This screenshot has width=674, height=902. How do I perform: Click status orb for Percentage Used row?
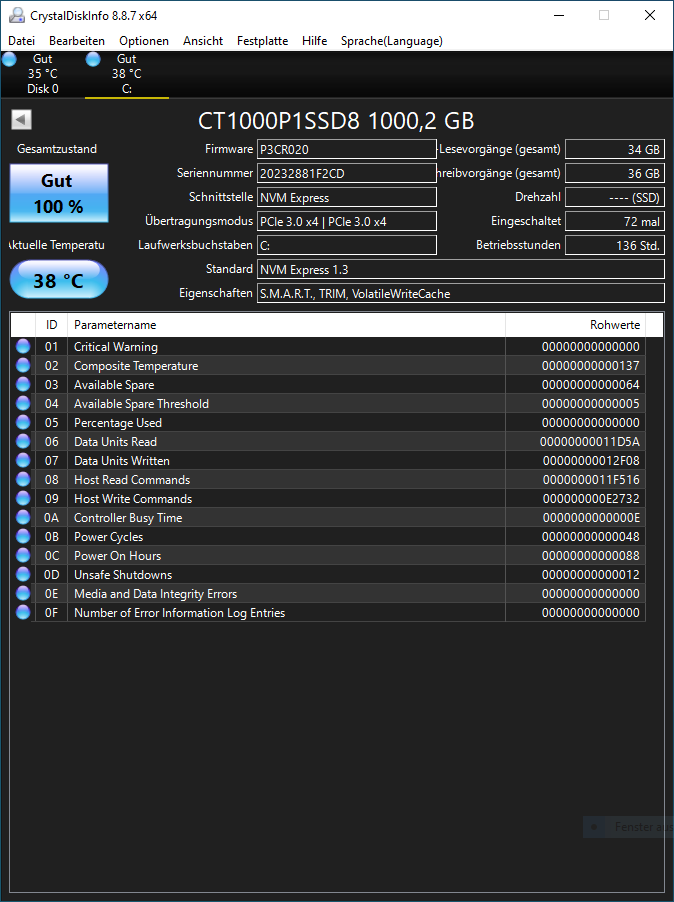click(x=23, y=422)
